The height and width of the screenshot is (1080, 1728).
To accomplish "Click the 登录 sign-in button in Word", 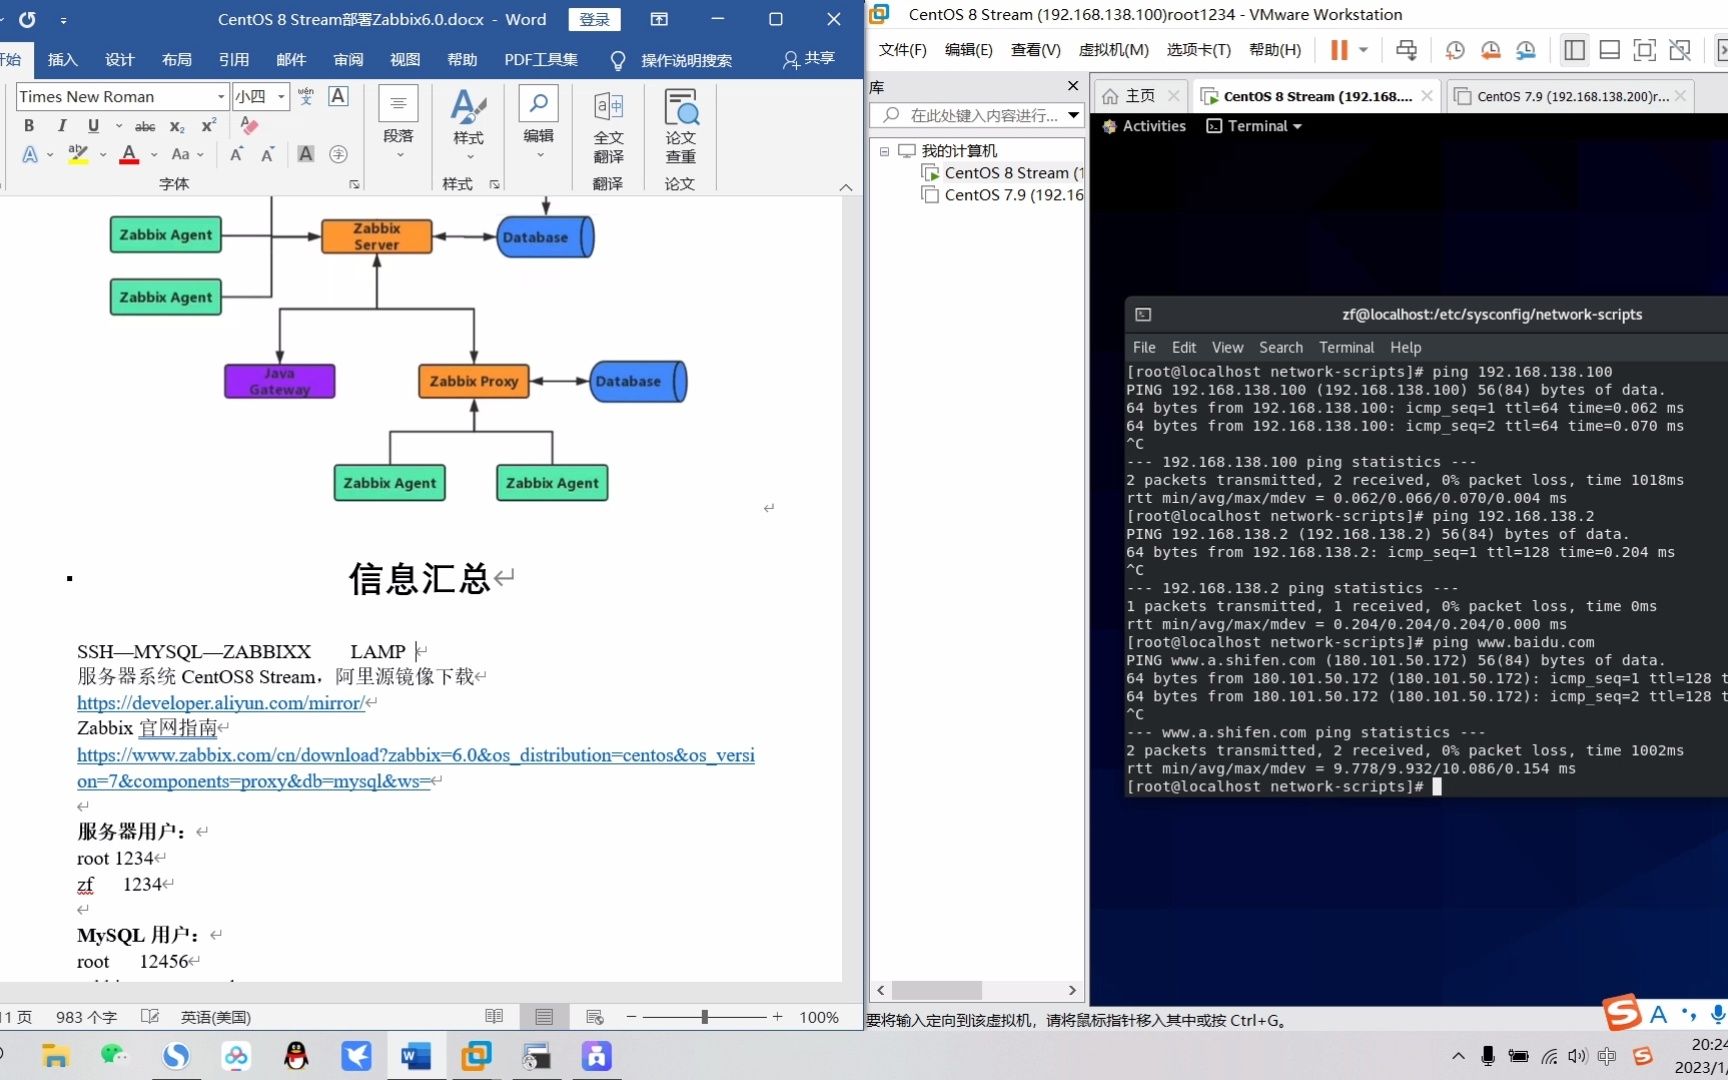I will (594, 19).
